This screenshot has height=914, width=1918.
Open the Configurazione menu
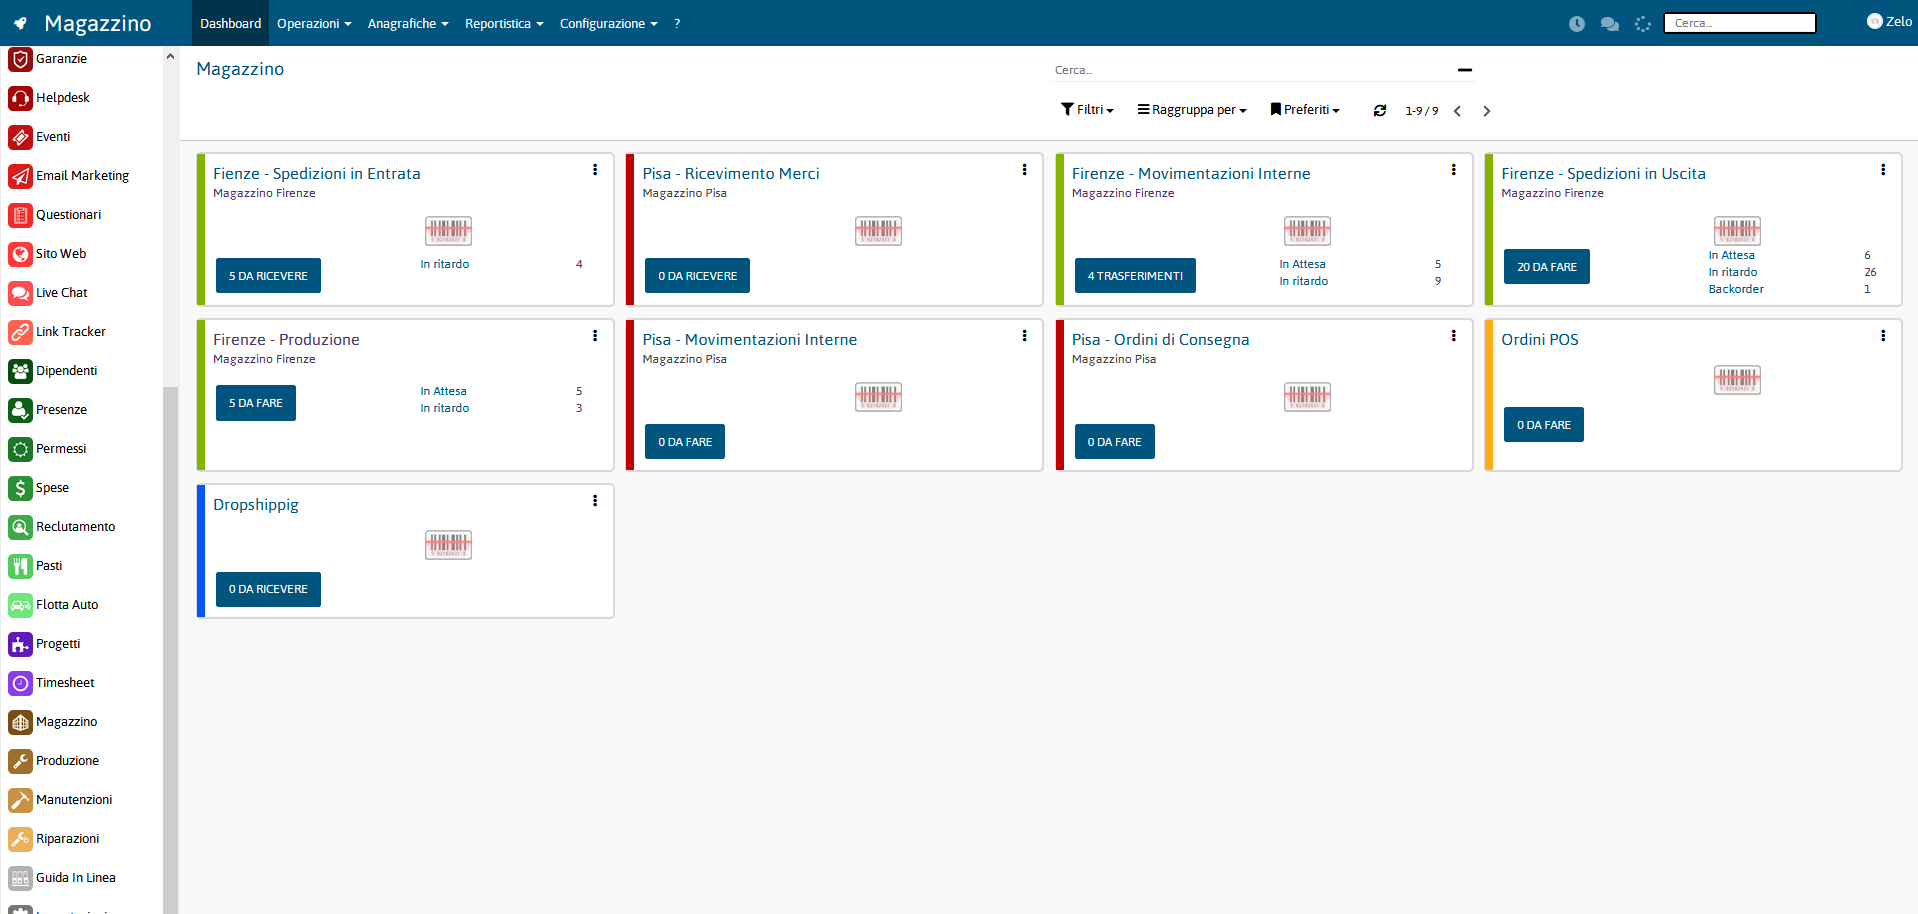click(608, 23)
